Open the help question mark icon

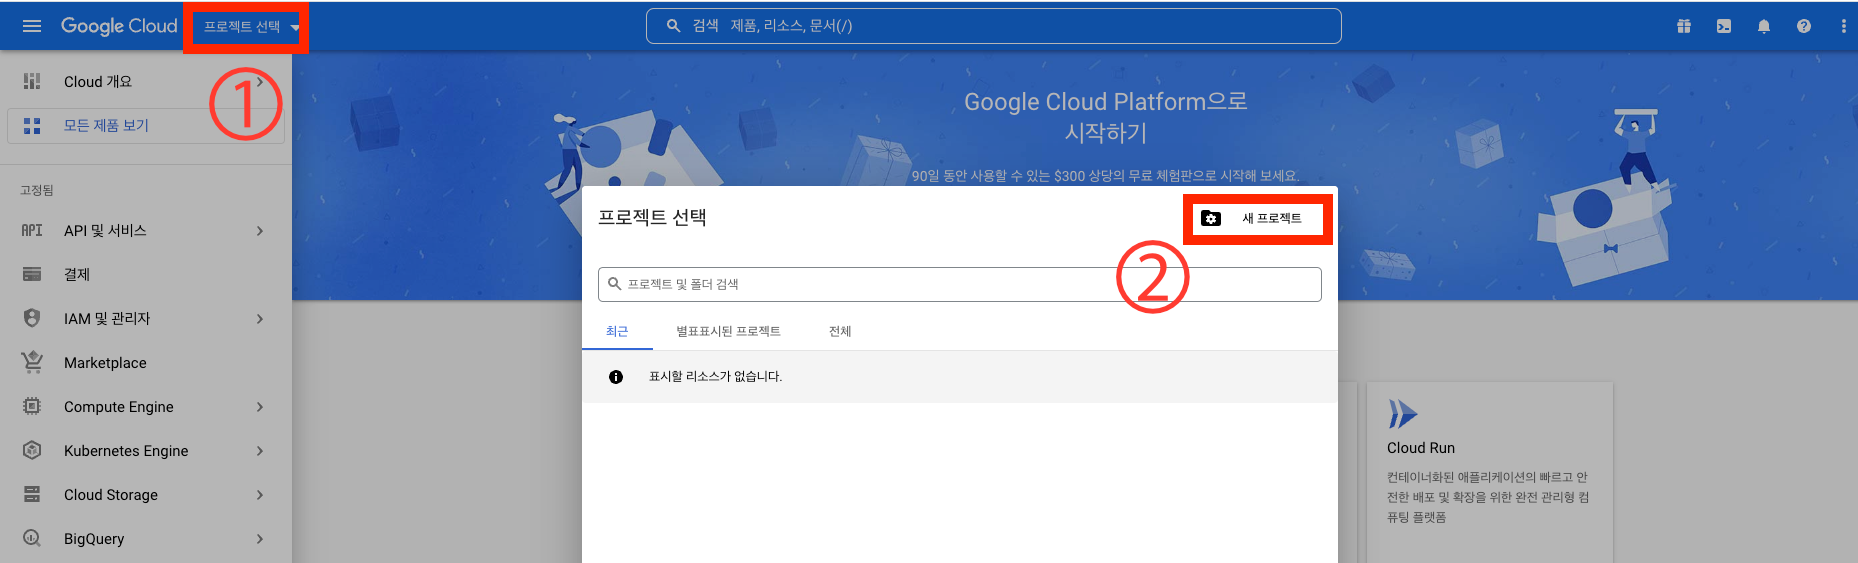click(1804, 26)
